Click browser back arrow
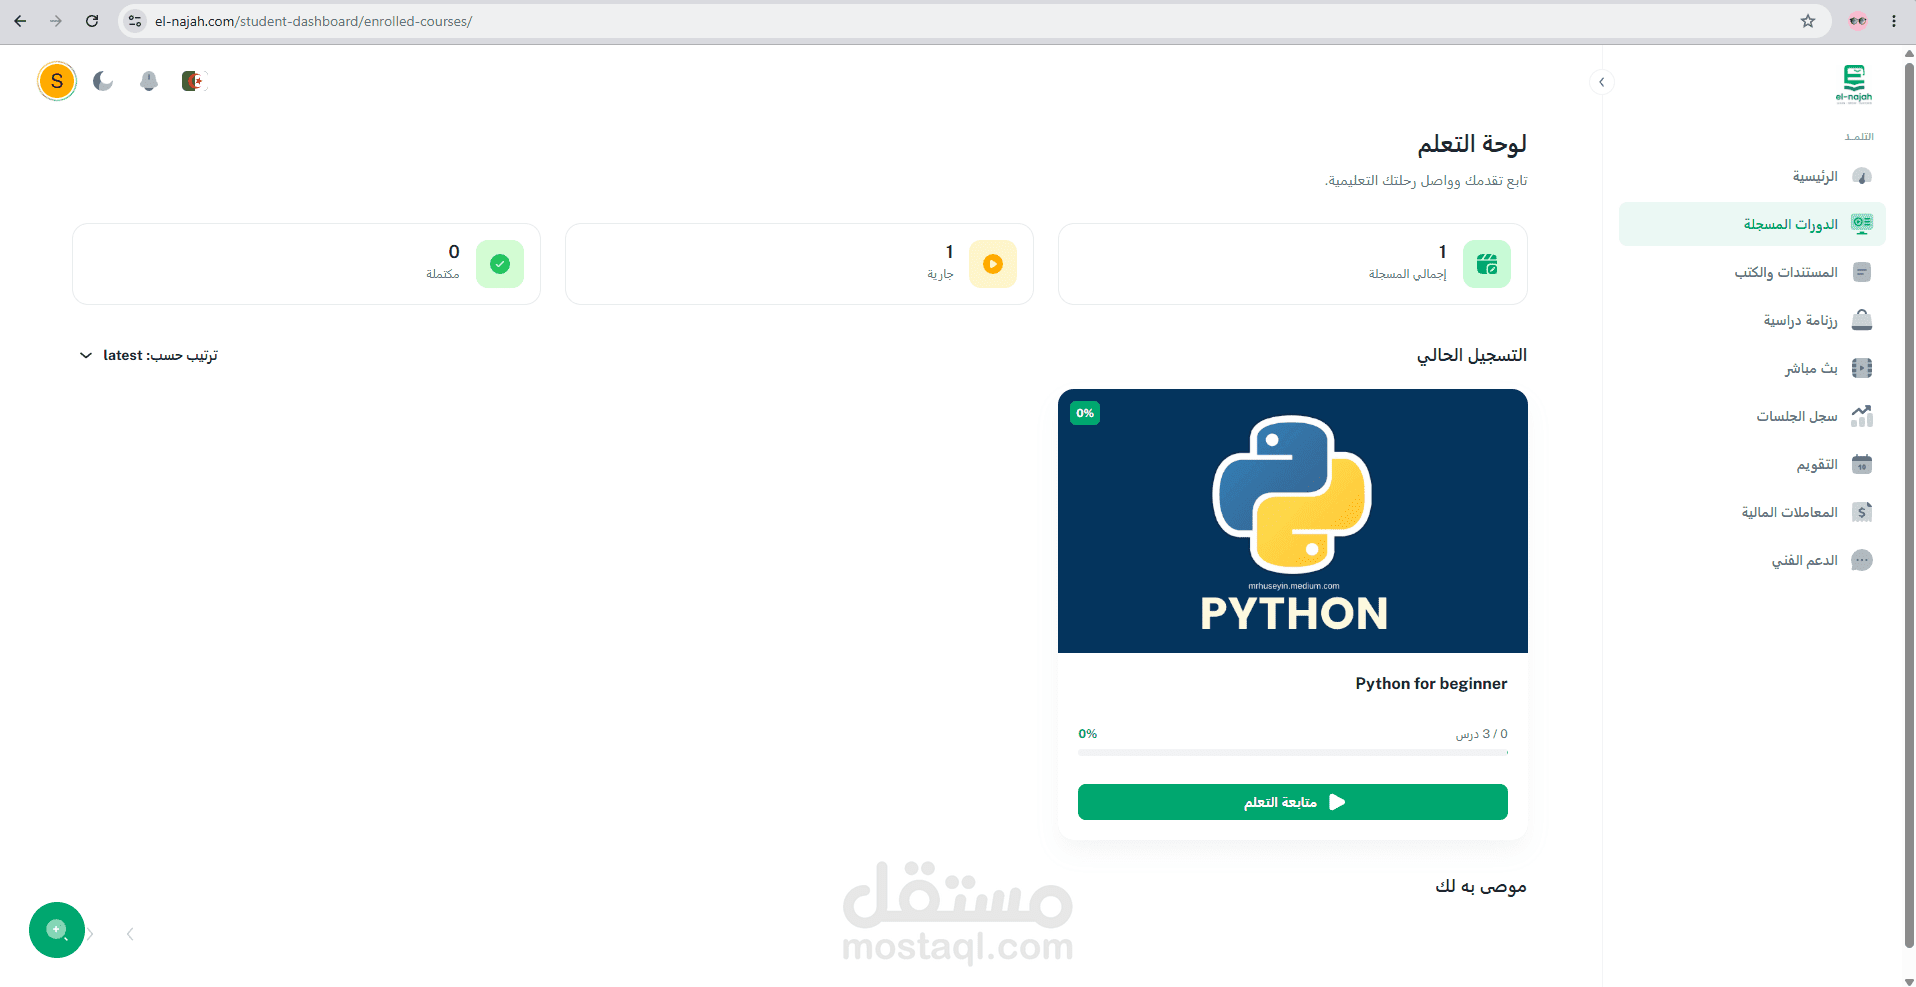The image size is (1916, 987). coord(20,21)
